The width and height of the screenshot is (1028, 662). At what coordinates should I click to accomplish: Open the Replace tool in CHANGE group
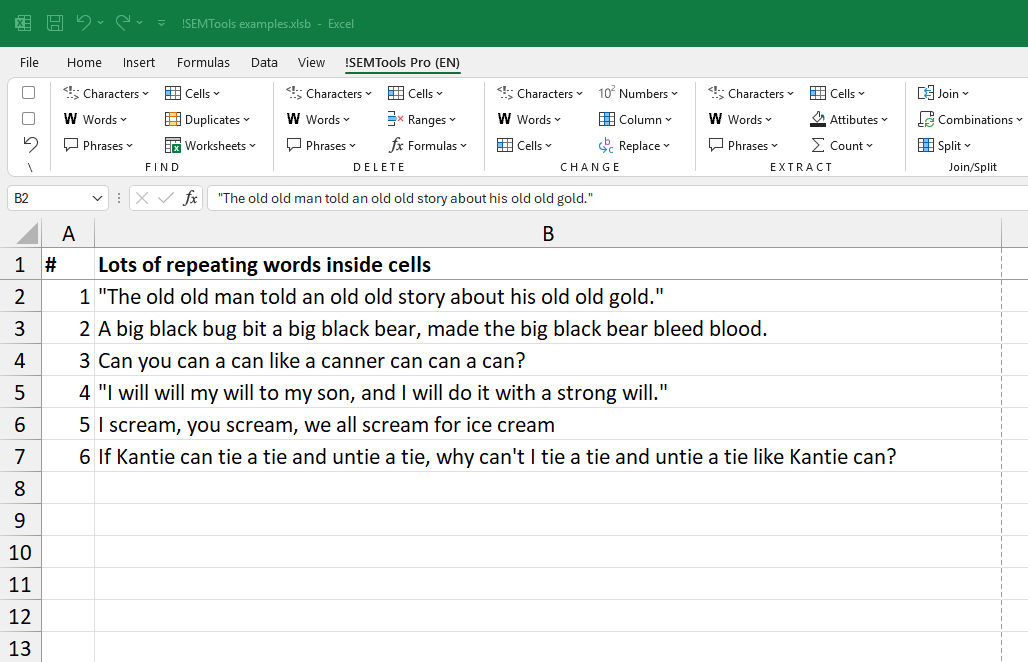(x=634, y=146)
